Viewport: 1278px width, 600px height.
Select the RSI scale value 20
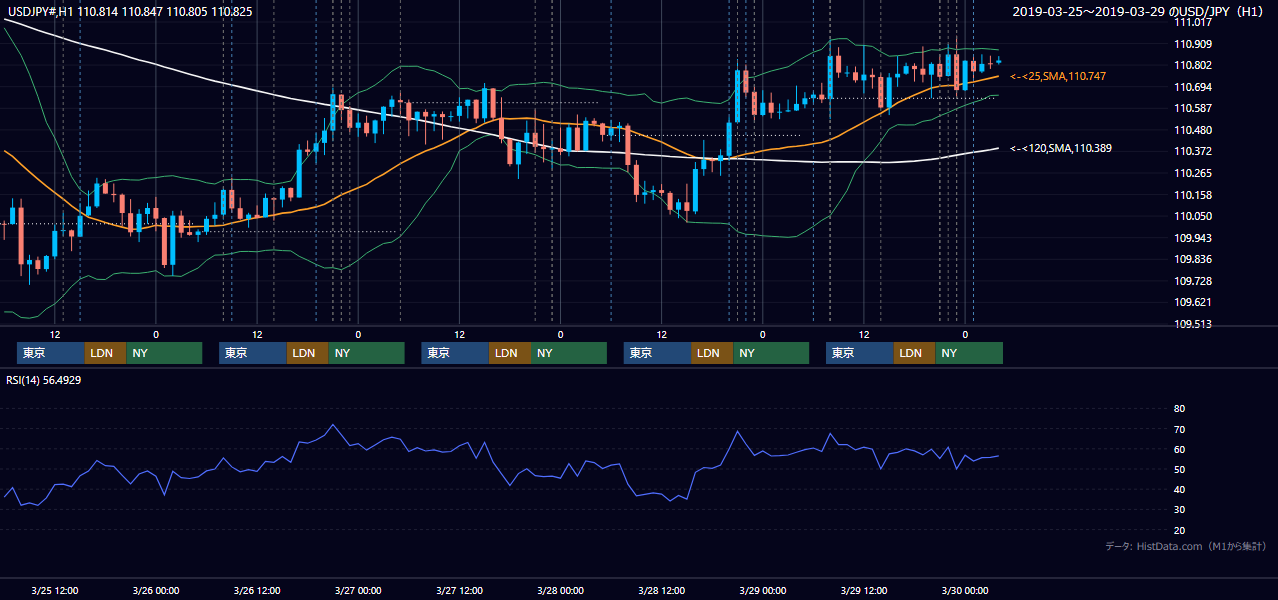[1179, 530]
